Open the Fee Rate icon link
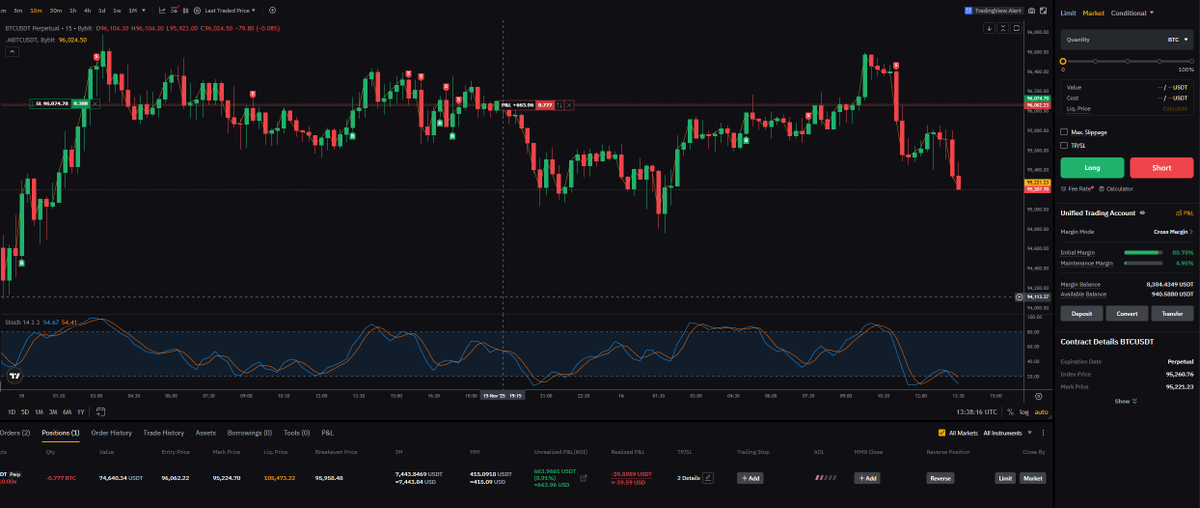The height and width of the screenshot is (508, 1200). coord(1064,188)
